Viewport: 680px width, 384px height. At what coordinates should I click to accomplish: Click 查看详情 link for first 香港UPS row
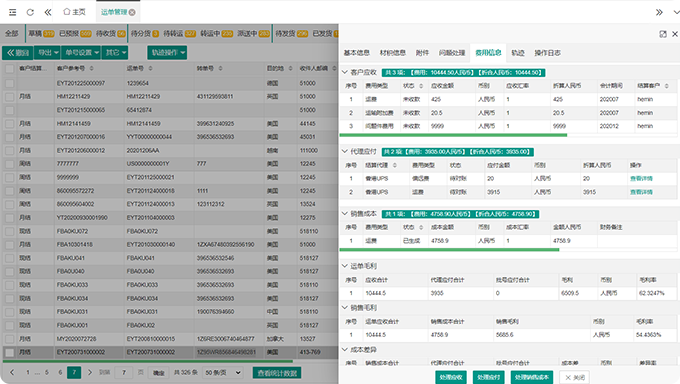641,178
